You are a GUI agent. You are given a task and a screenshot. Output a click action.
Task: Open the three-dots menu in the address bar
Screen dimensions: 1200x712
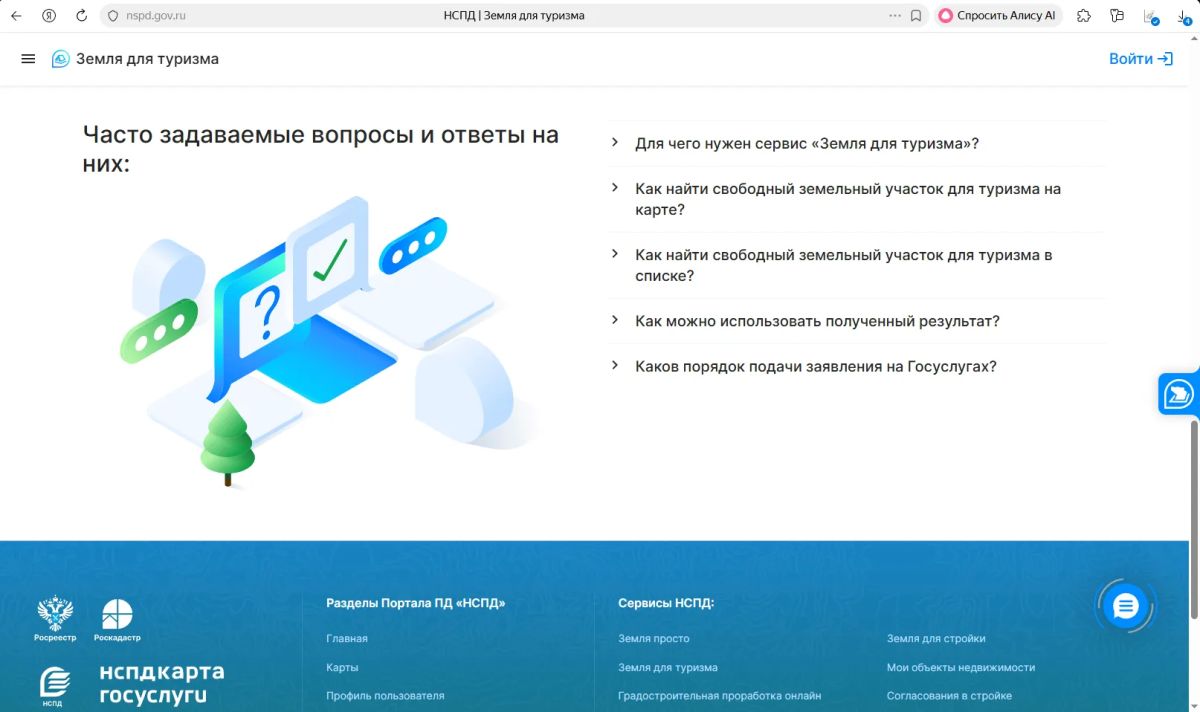(895, 16)
